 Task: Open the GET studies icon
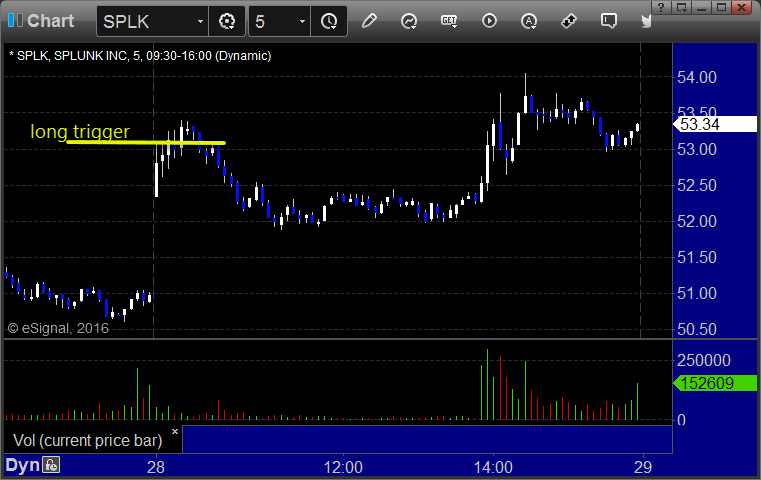pos(449,21)
